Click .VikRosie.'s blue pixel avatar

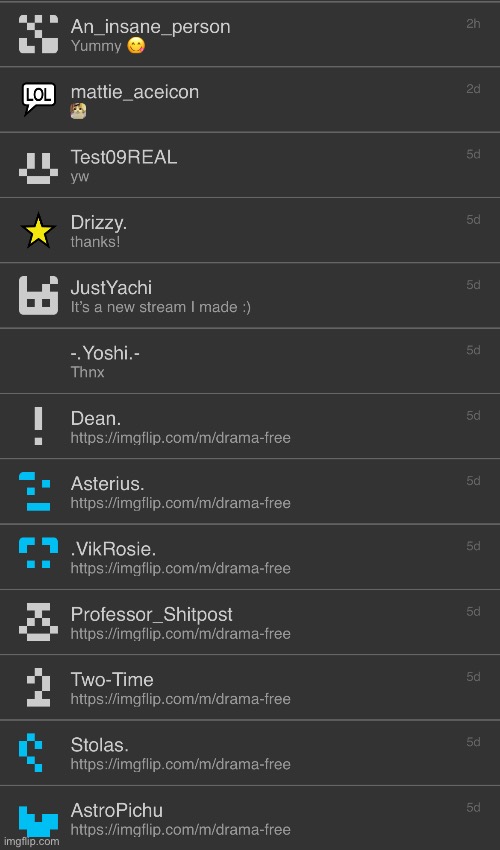click(x=39, y=552)
